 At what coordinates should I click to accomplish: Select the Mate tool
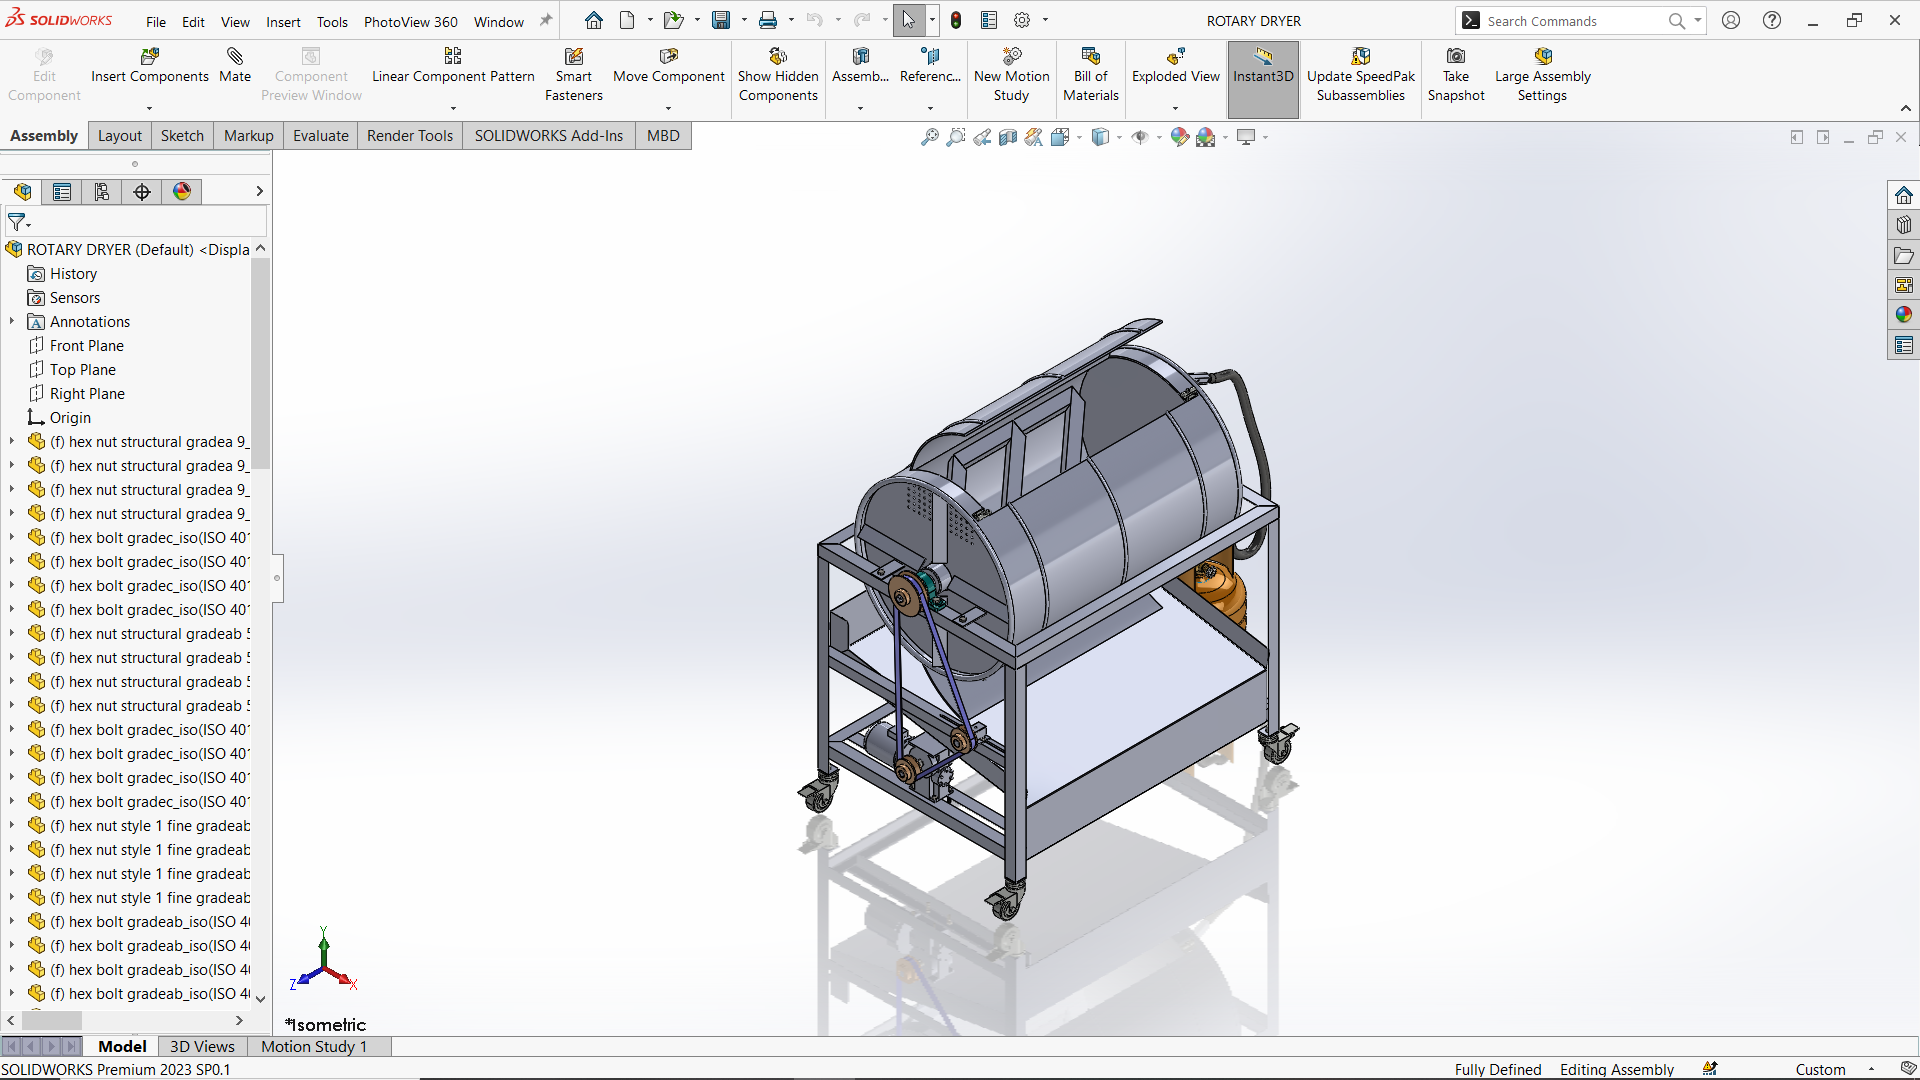(x=235, y=65)
